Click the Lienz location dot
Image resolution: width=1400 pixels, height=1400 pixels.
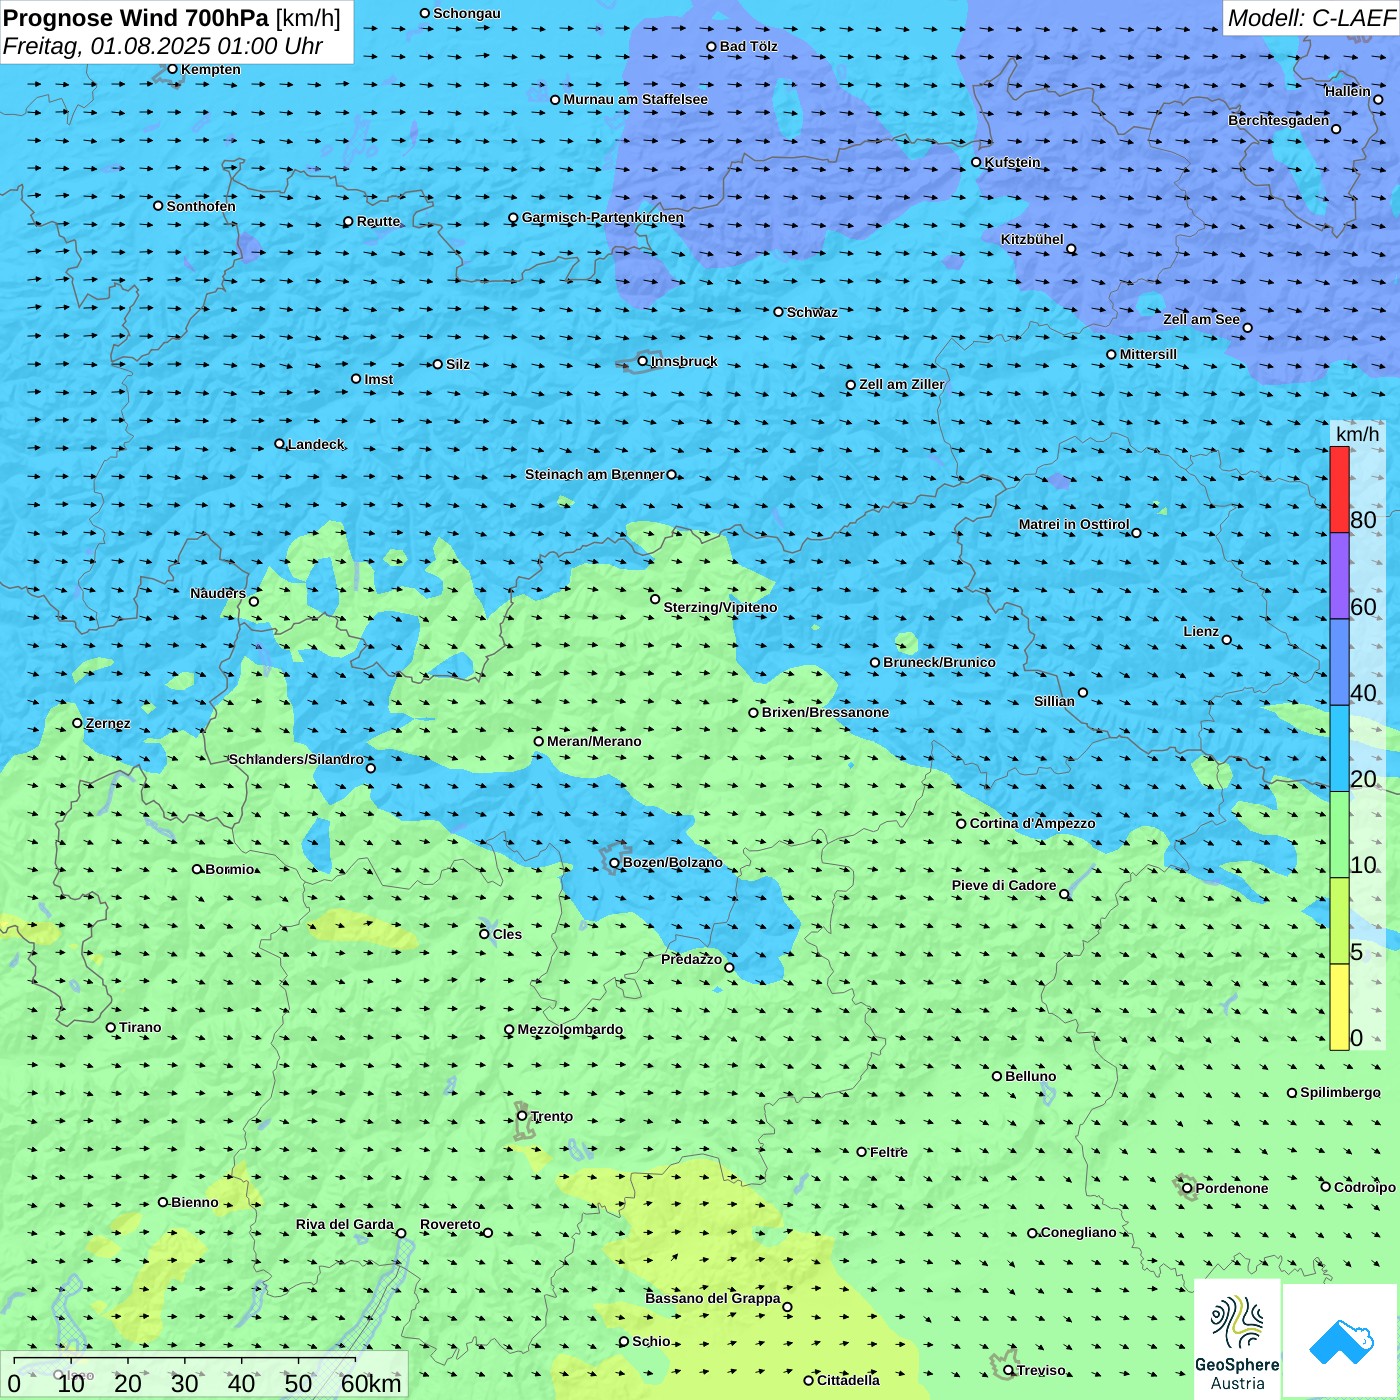pyautogui.click(x=1227, y=640)
